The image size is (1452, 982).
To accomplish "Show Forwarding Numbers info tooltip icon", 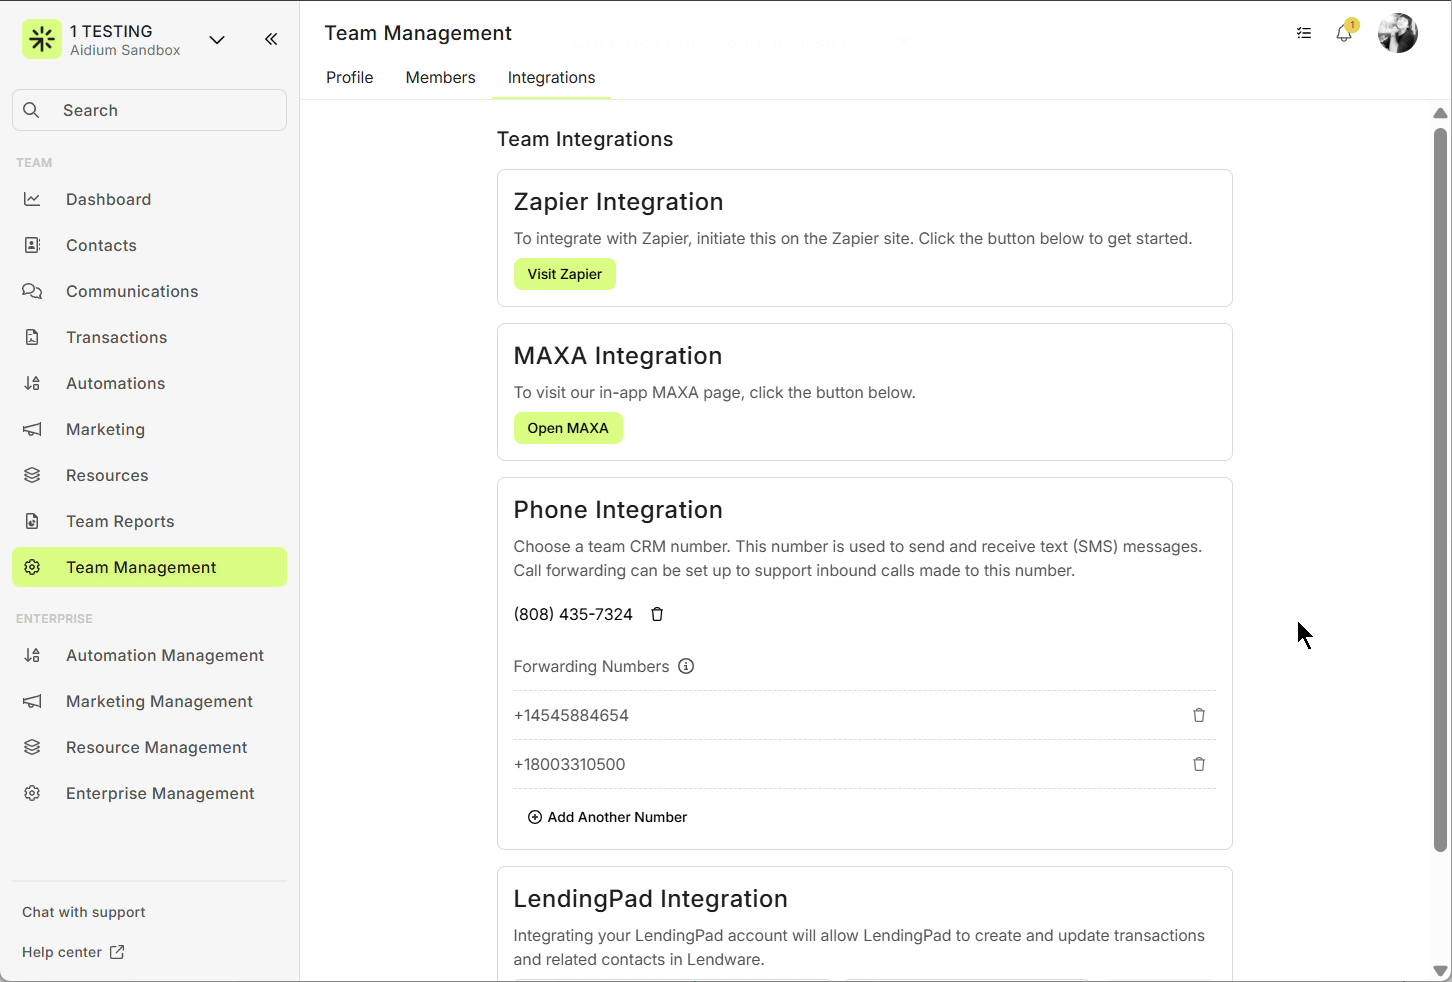I will pos(686,666).
